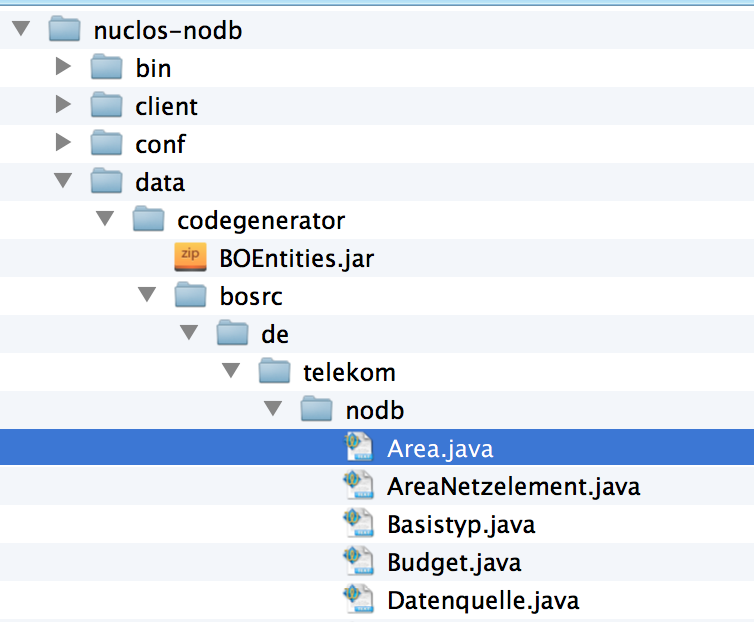
Task: Expand the bin folder
Action: click(x=63, y=66)
